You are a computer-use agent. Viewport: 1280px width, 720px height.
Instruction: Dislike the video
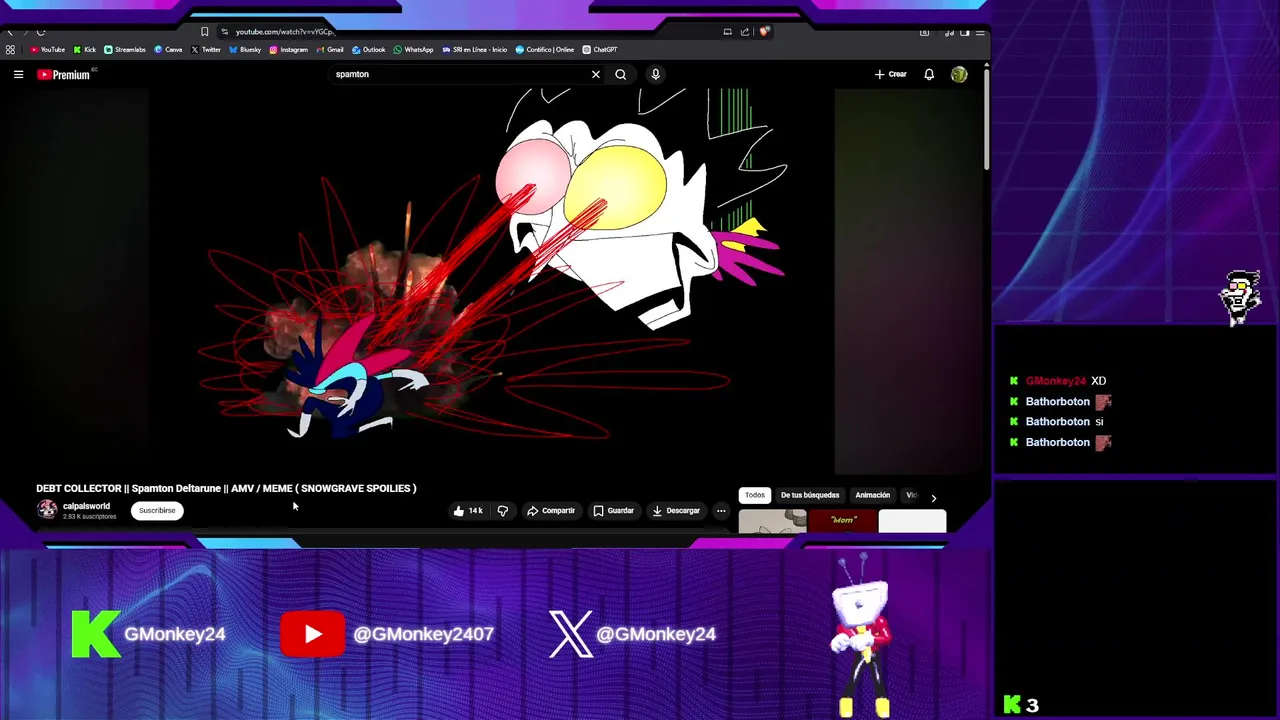503,511
